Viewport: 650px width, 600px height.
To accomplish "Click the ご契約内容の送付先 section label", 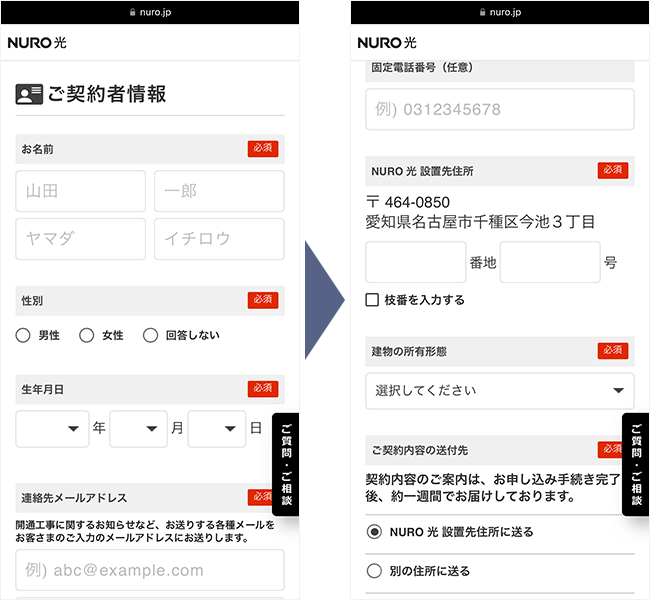I will [x=420, y=450].
